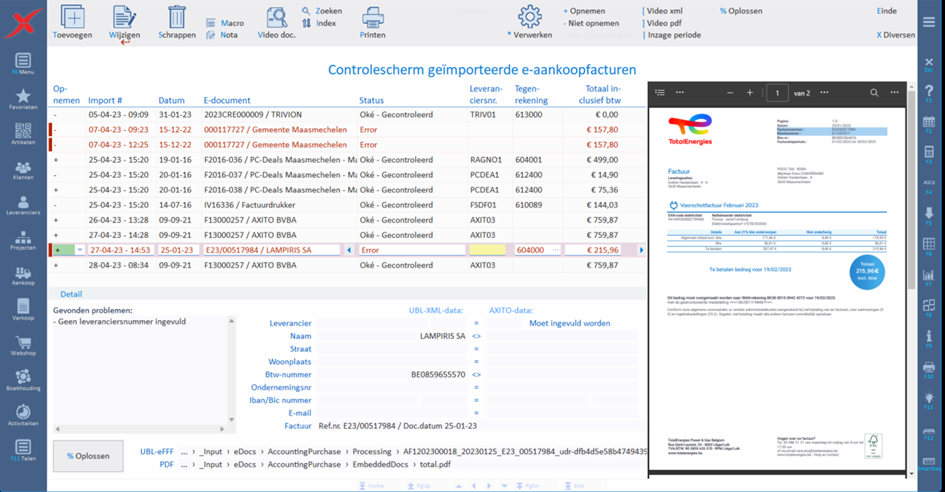Click the % Oplossen button at bottom left
The height and width of the screenshot is (492, 945).
(88, 456)
